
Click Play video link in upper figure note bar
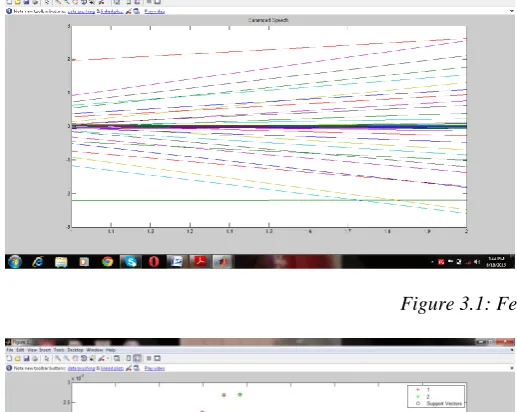click(x=155, y=11)
